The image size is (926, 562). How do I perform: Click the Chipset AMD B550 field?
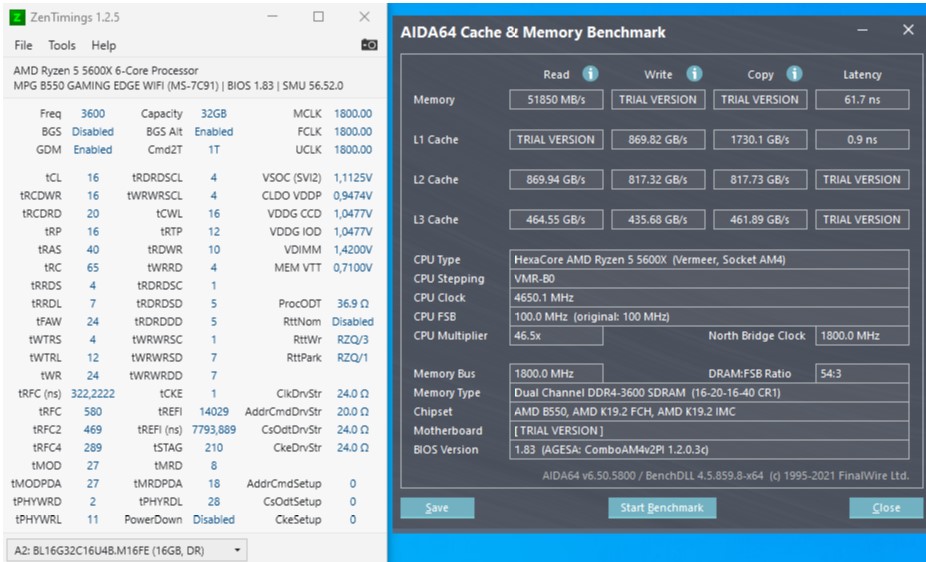[709, 411]
